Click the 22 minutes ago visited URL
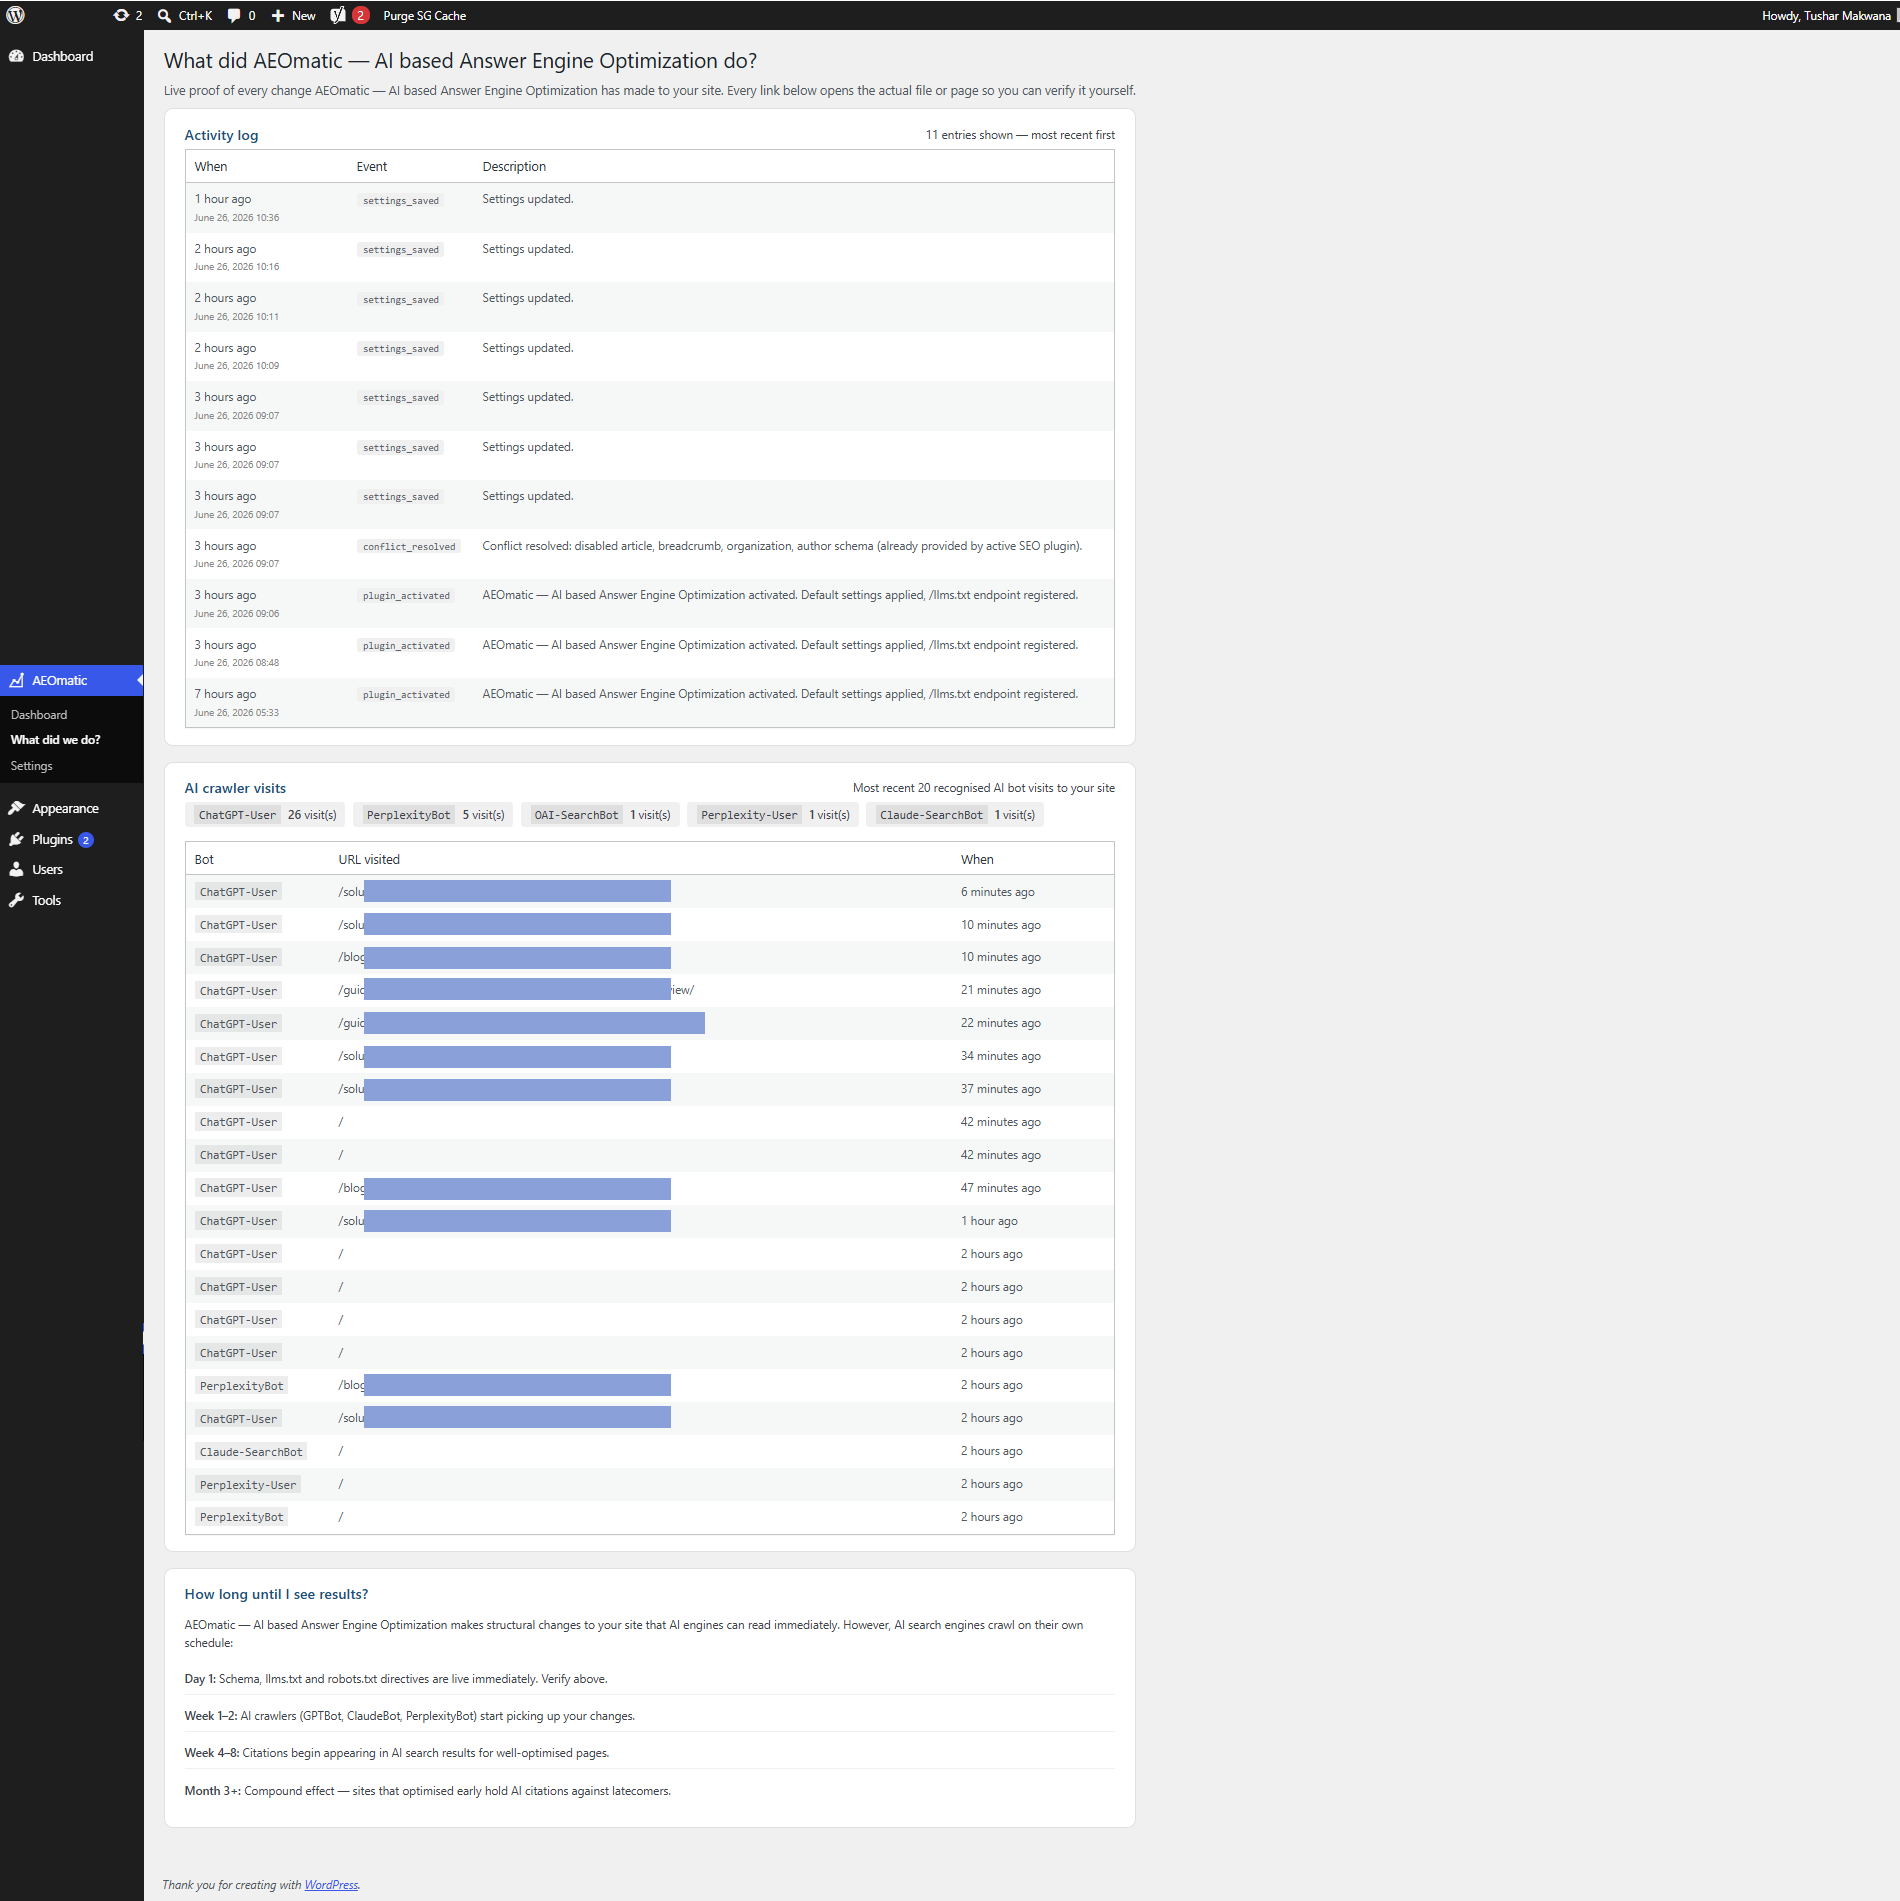This screenshot has height=1901, width=1900. [x=521, y=1023]
